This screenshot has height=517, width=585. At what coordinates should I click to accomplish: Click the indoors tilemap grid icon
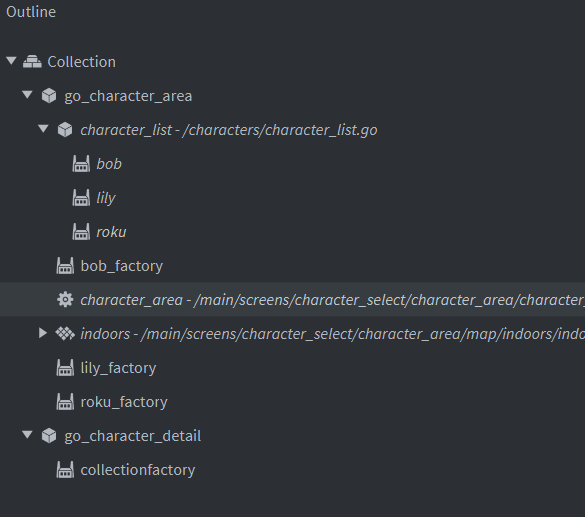pyautogui.click(x=65, y=333)
